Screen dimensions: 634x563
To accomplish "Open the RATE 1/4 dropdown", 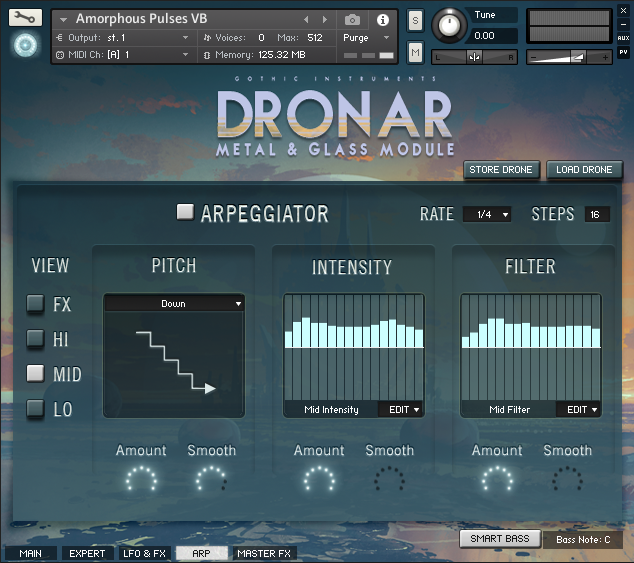I will click(487, 214).
